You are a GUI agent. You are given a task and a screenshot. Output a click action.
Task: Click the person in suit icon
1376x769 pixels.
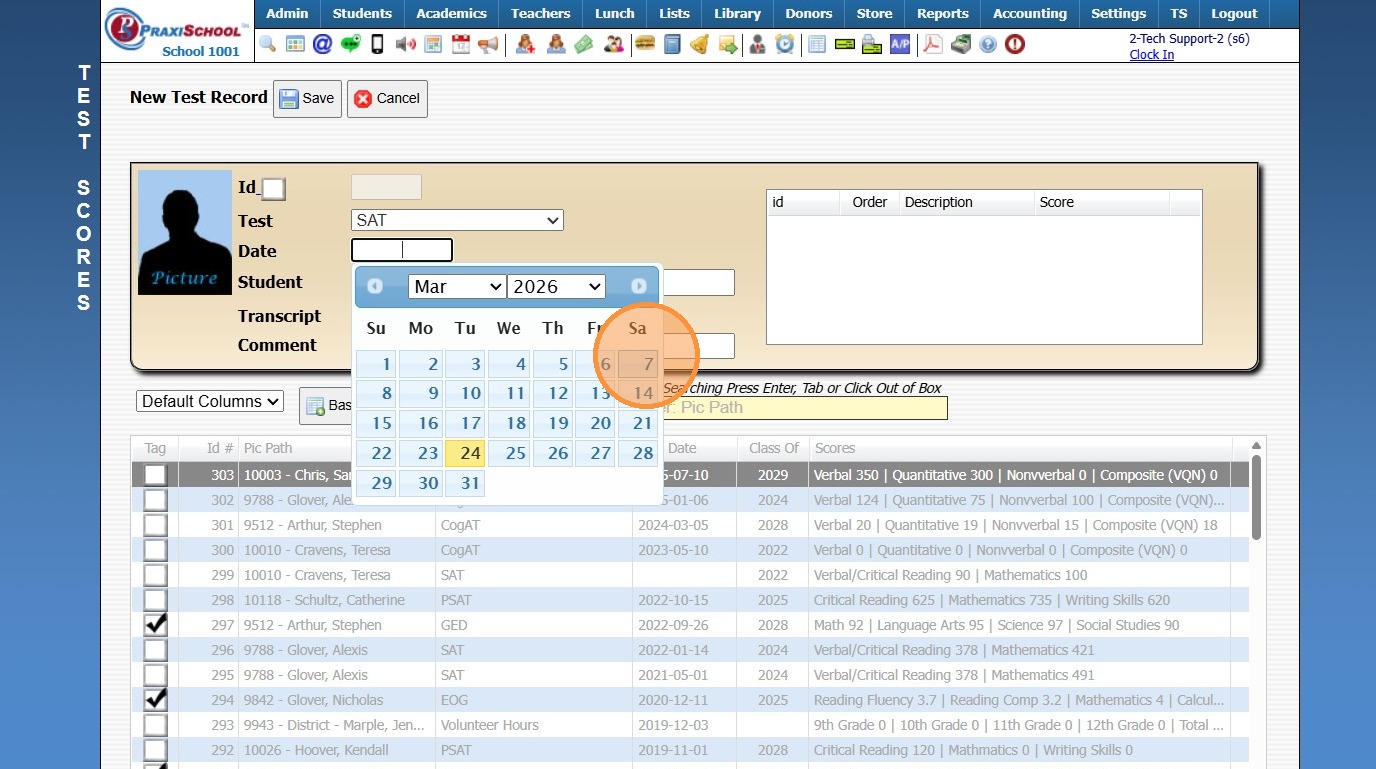[x=757, y=44]
